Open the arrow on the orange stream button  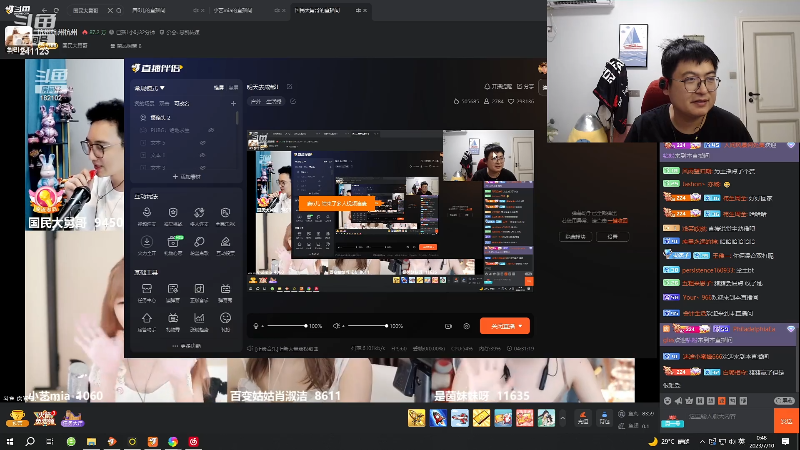coord(520,326)
